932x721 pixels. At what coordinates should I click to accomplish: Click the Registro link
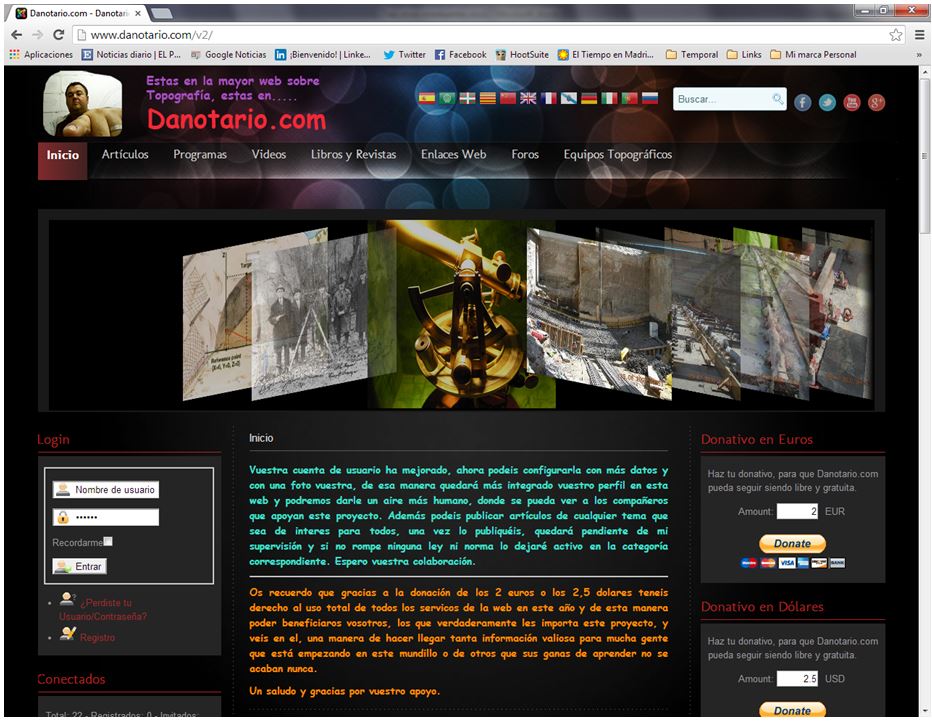(97, 637)
